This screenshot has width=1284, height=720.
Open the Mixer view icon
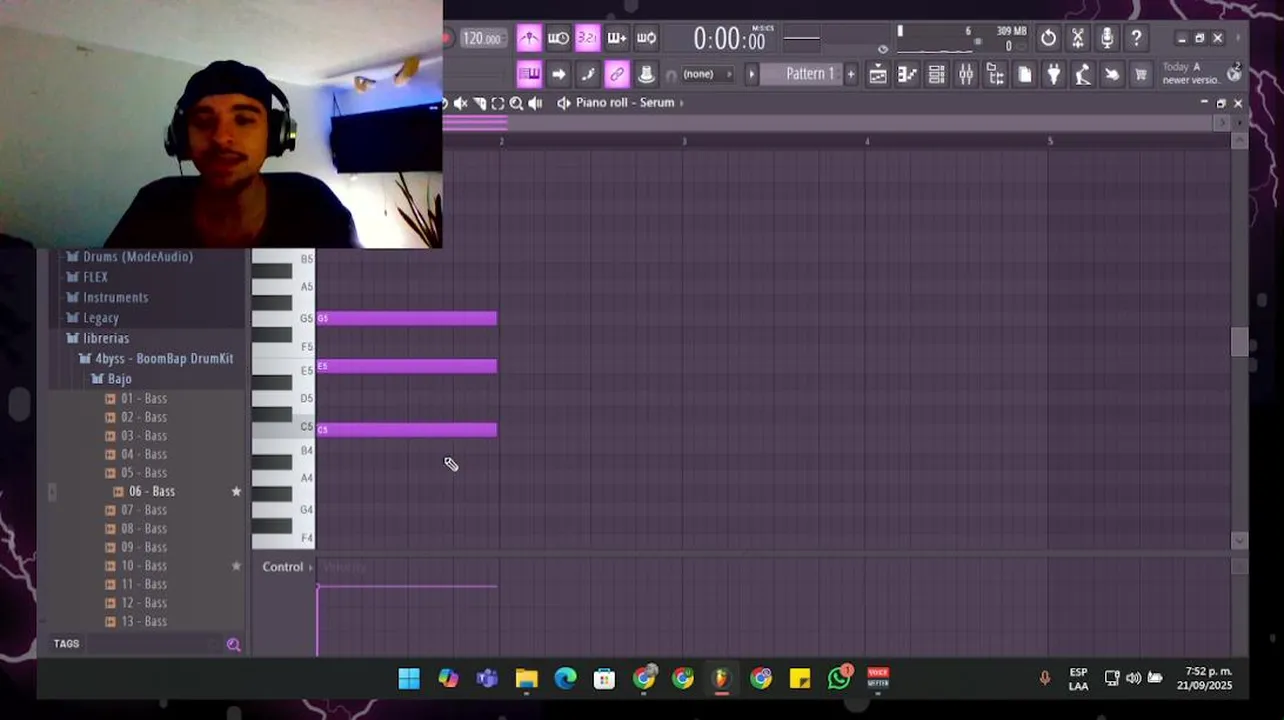point(966,74)
